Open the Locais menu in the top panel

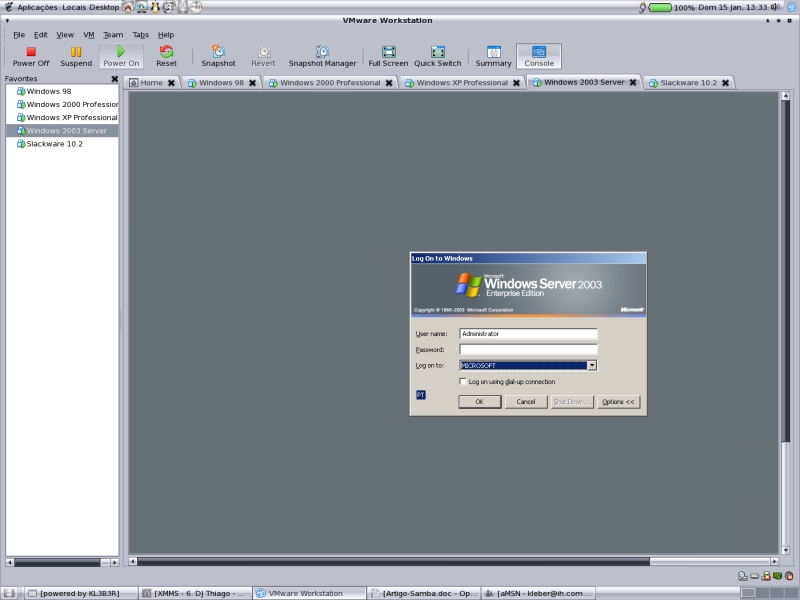[x=74, y=7]
